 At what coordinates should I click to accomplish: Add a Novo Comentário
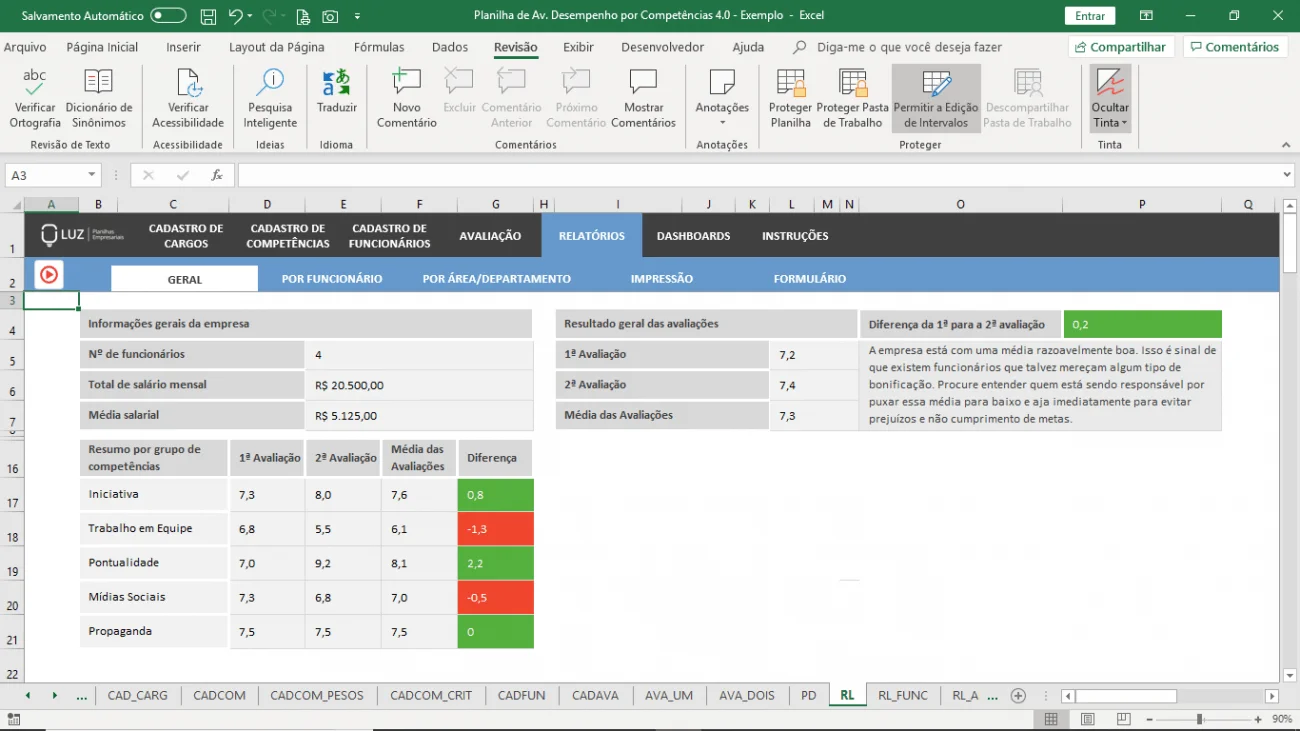(x=407, y=99)
